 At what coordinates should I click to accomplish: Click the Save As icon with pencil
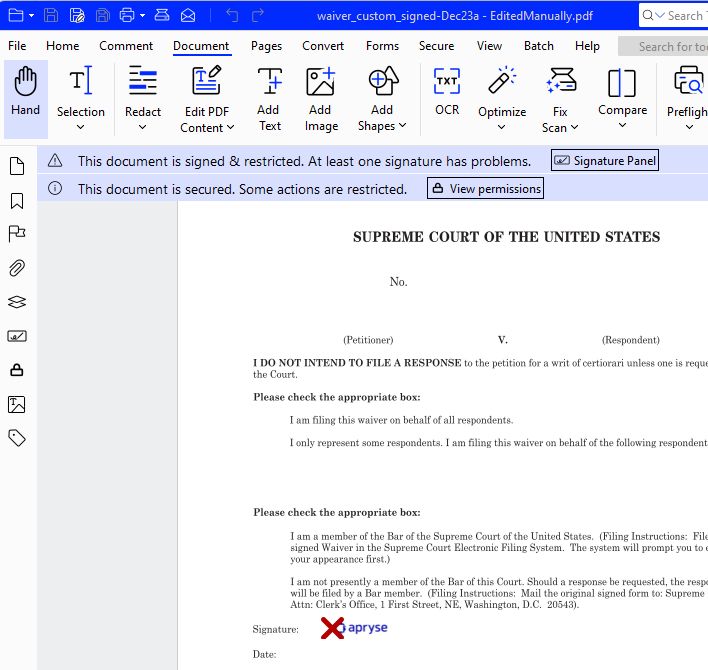pyautogui.click(x=77, y=15)
